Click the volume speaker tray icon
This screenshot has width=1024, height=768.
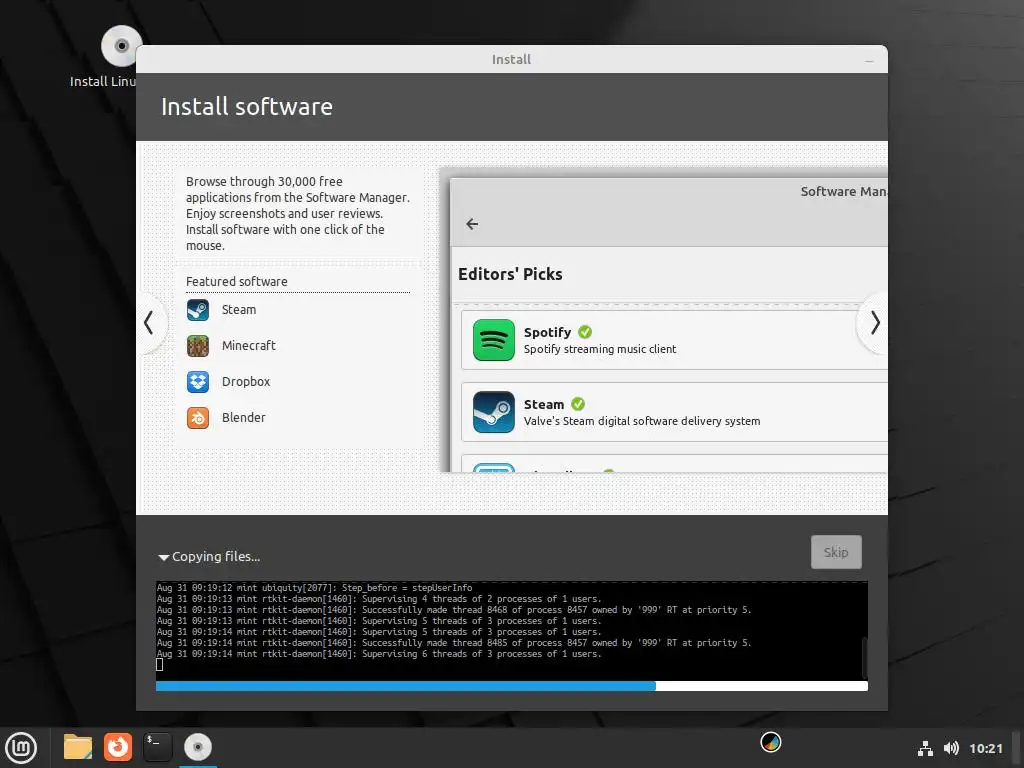pyautogui.click(x=952, y=748)
